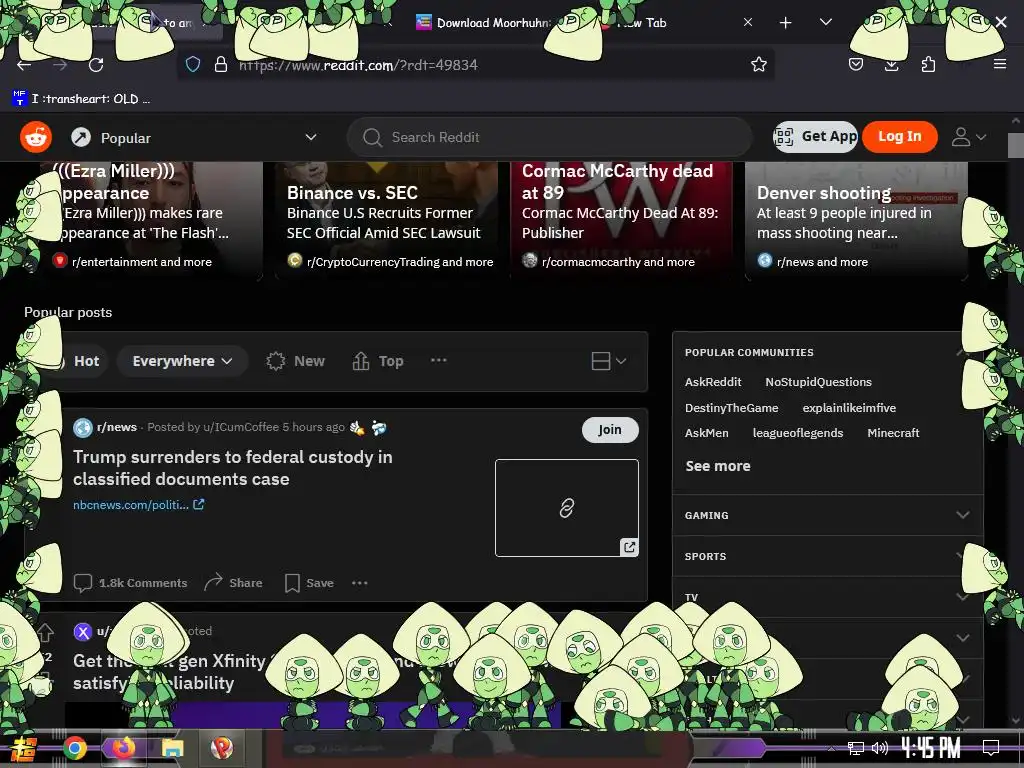Open the notification center icon
The width and height of the screenshot is (1024, 768).
991,748
